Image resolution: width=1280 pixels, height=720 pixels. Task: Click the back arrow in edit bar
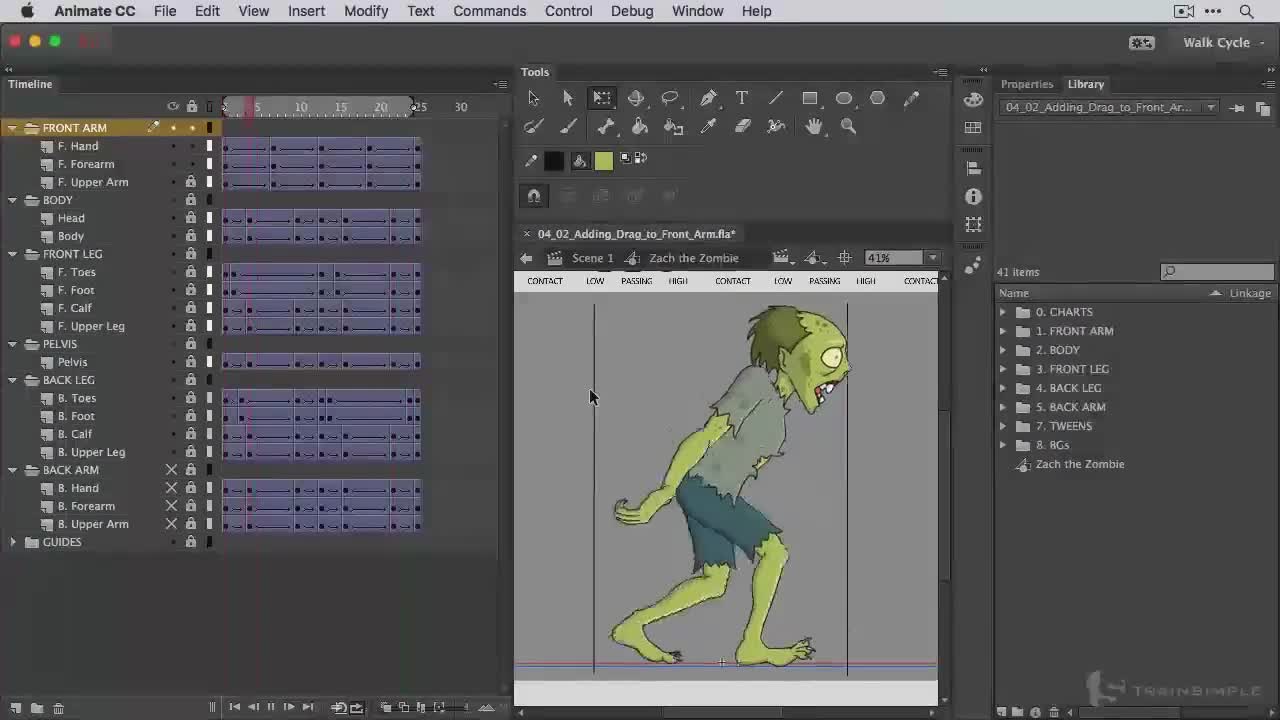point(526,258)
